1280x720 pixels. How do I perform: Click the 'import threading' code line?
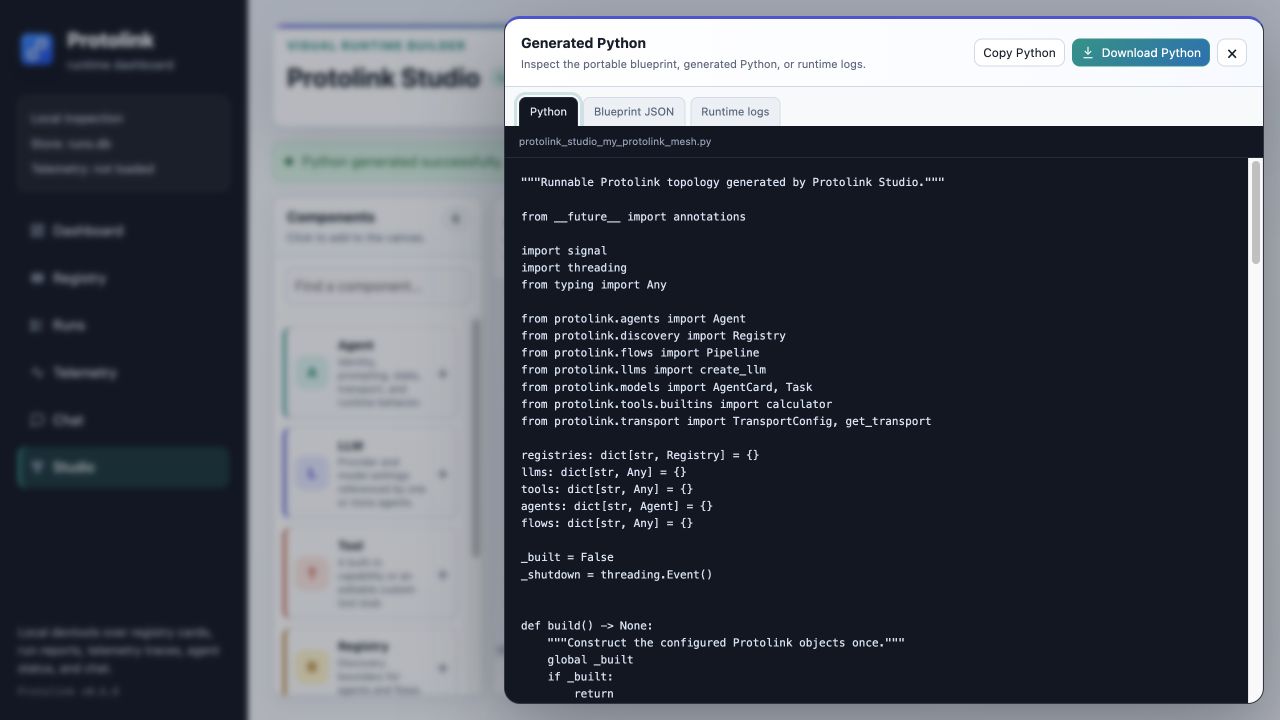574,268
